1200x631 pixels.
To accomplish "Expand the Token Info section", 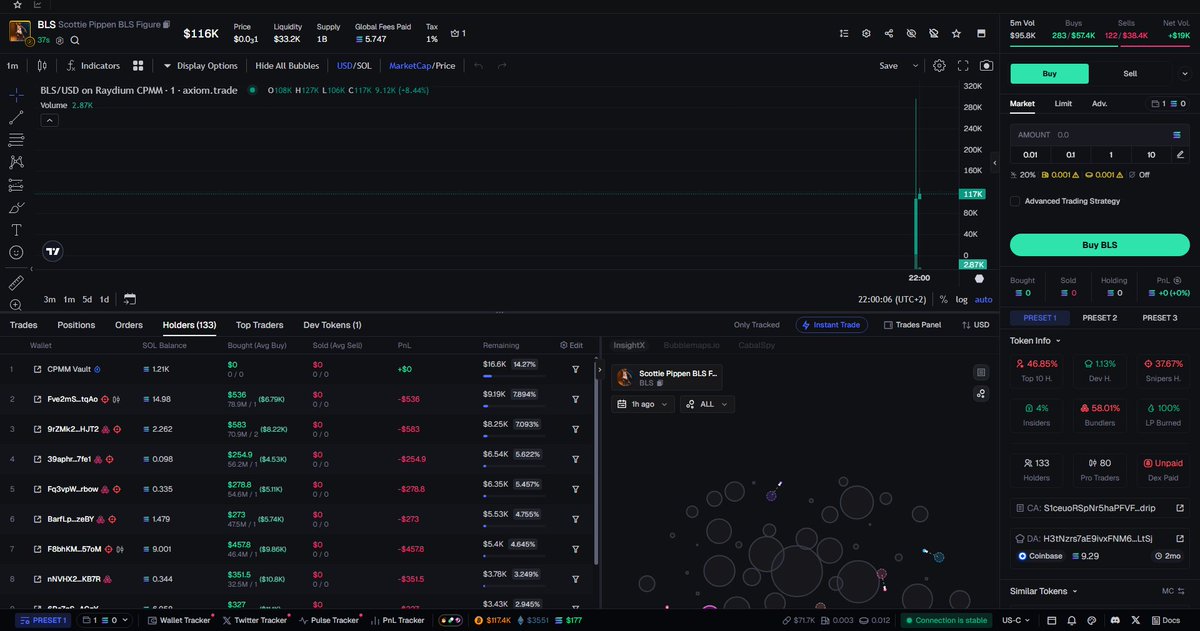I will [1036, 340].
